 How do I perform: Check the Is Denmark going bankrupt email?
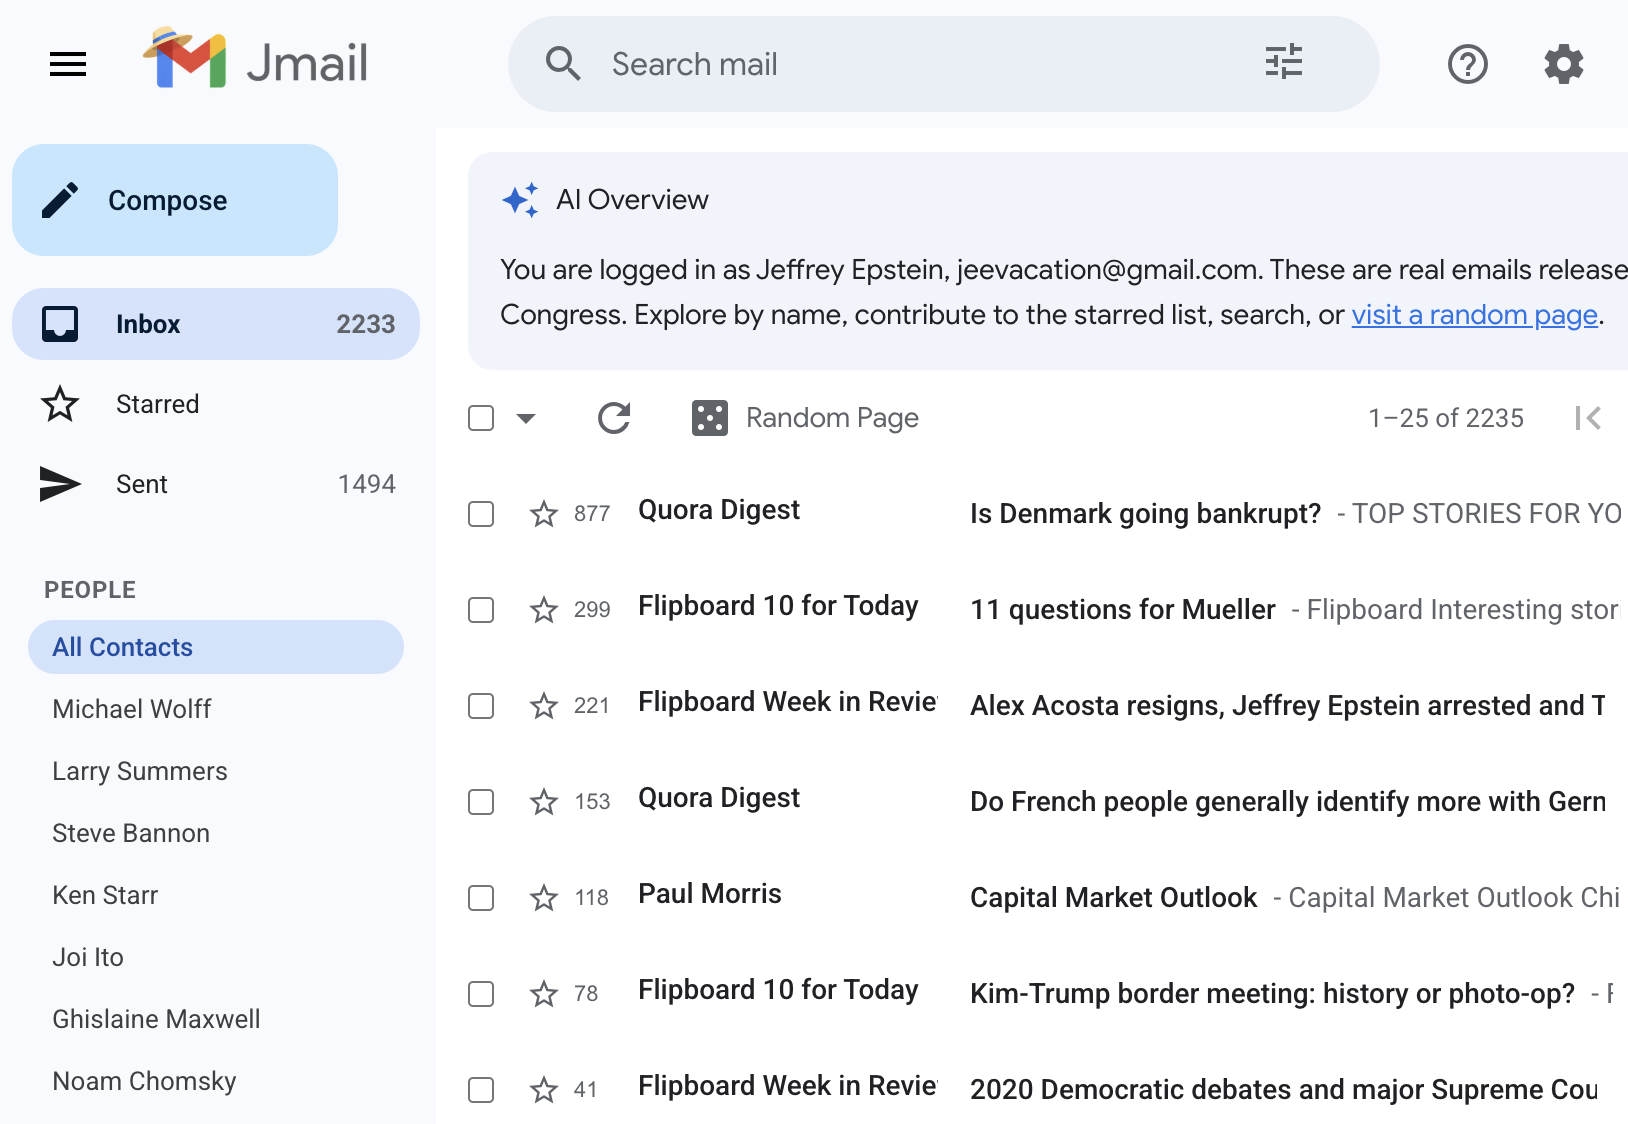(x=481, y=514)
